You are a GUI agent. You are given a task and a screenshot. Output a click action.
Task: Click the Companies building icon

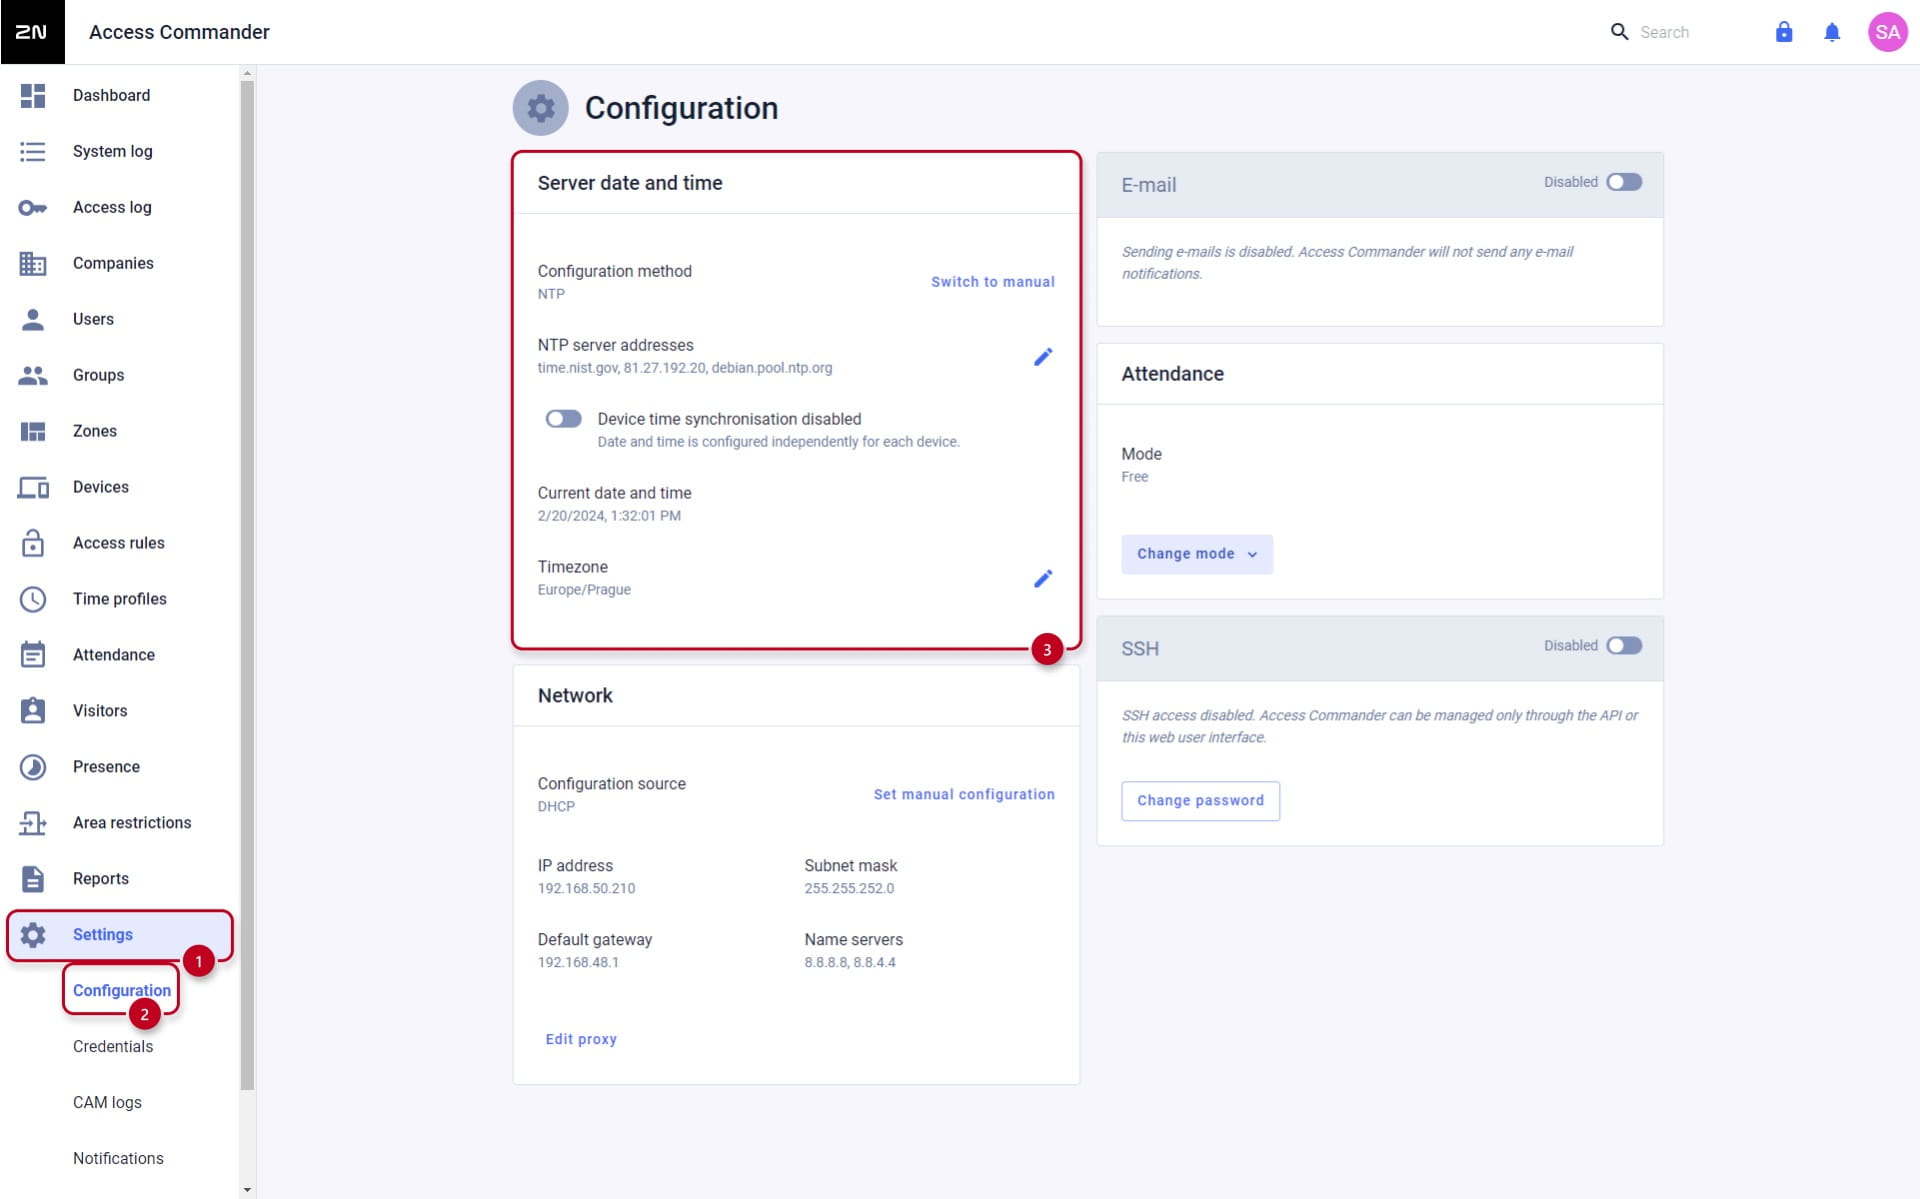point(33,264)
